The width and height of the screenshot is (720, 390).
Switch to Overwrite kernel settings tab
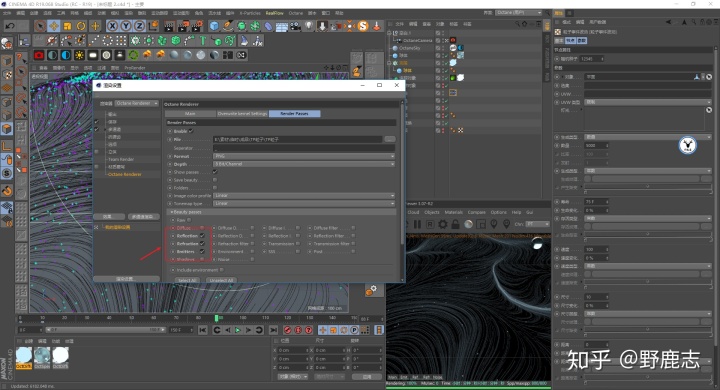(x=242, y=113)
